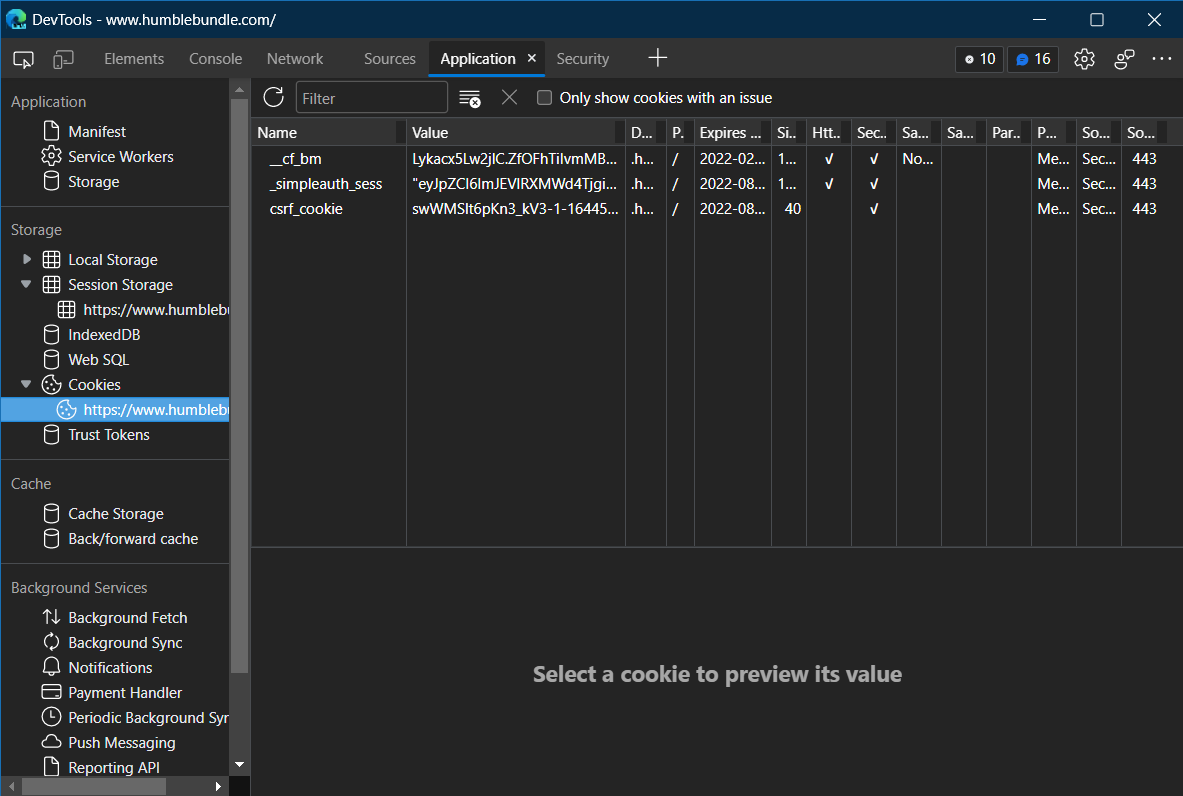The image size is (1183, 796).
Task: Click sidebar scroll up arrow
Action: [x=239, y=89]
